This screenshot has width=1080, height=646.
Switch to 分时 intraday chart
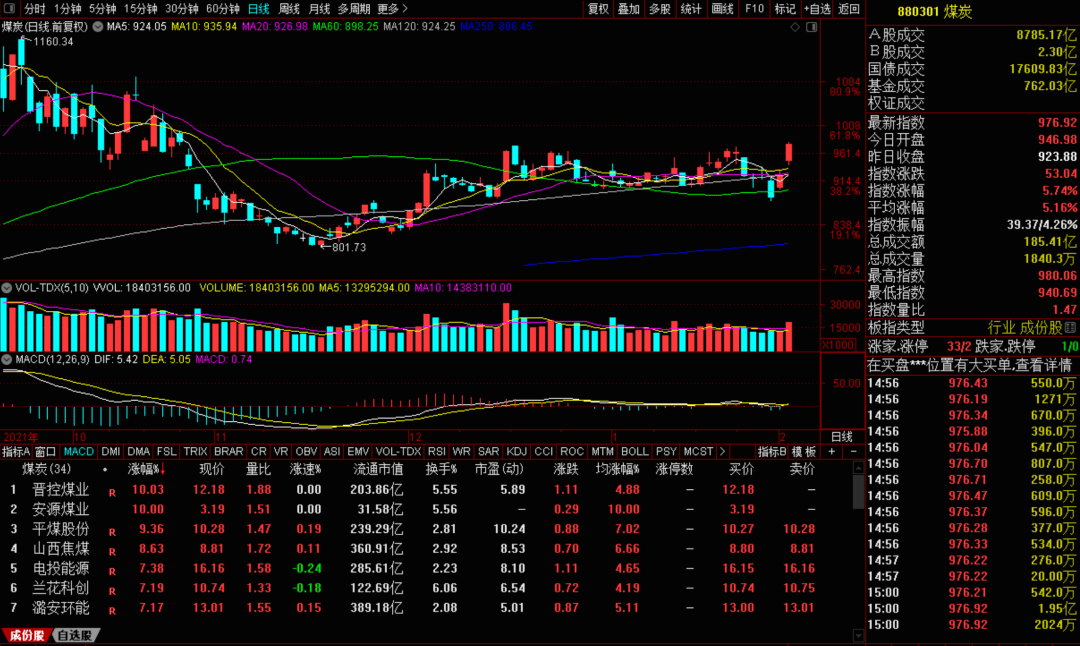[34, 9]
